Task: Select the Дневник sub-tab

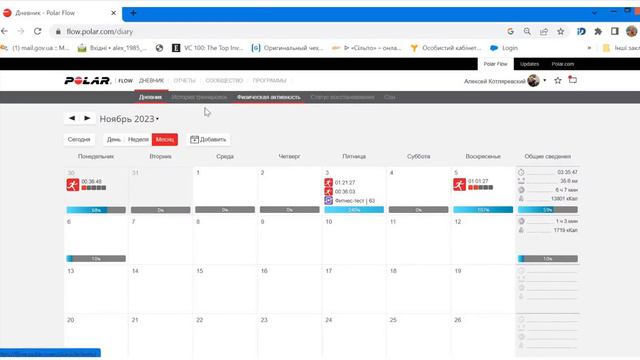Action: tap(150, 97)
